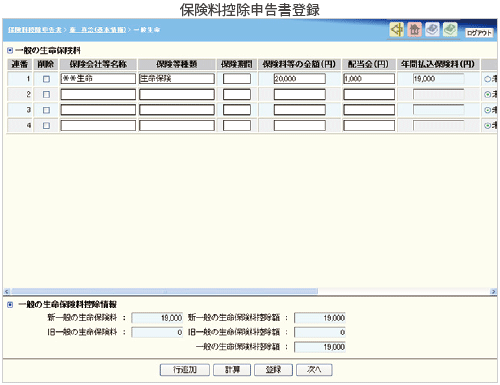Click the 保険料等の金額 field in row 2
The height and width of the screenshot is (385, 500).
click(300, 94)
